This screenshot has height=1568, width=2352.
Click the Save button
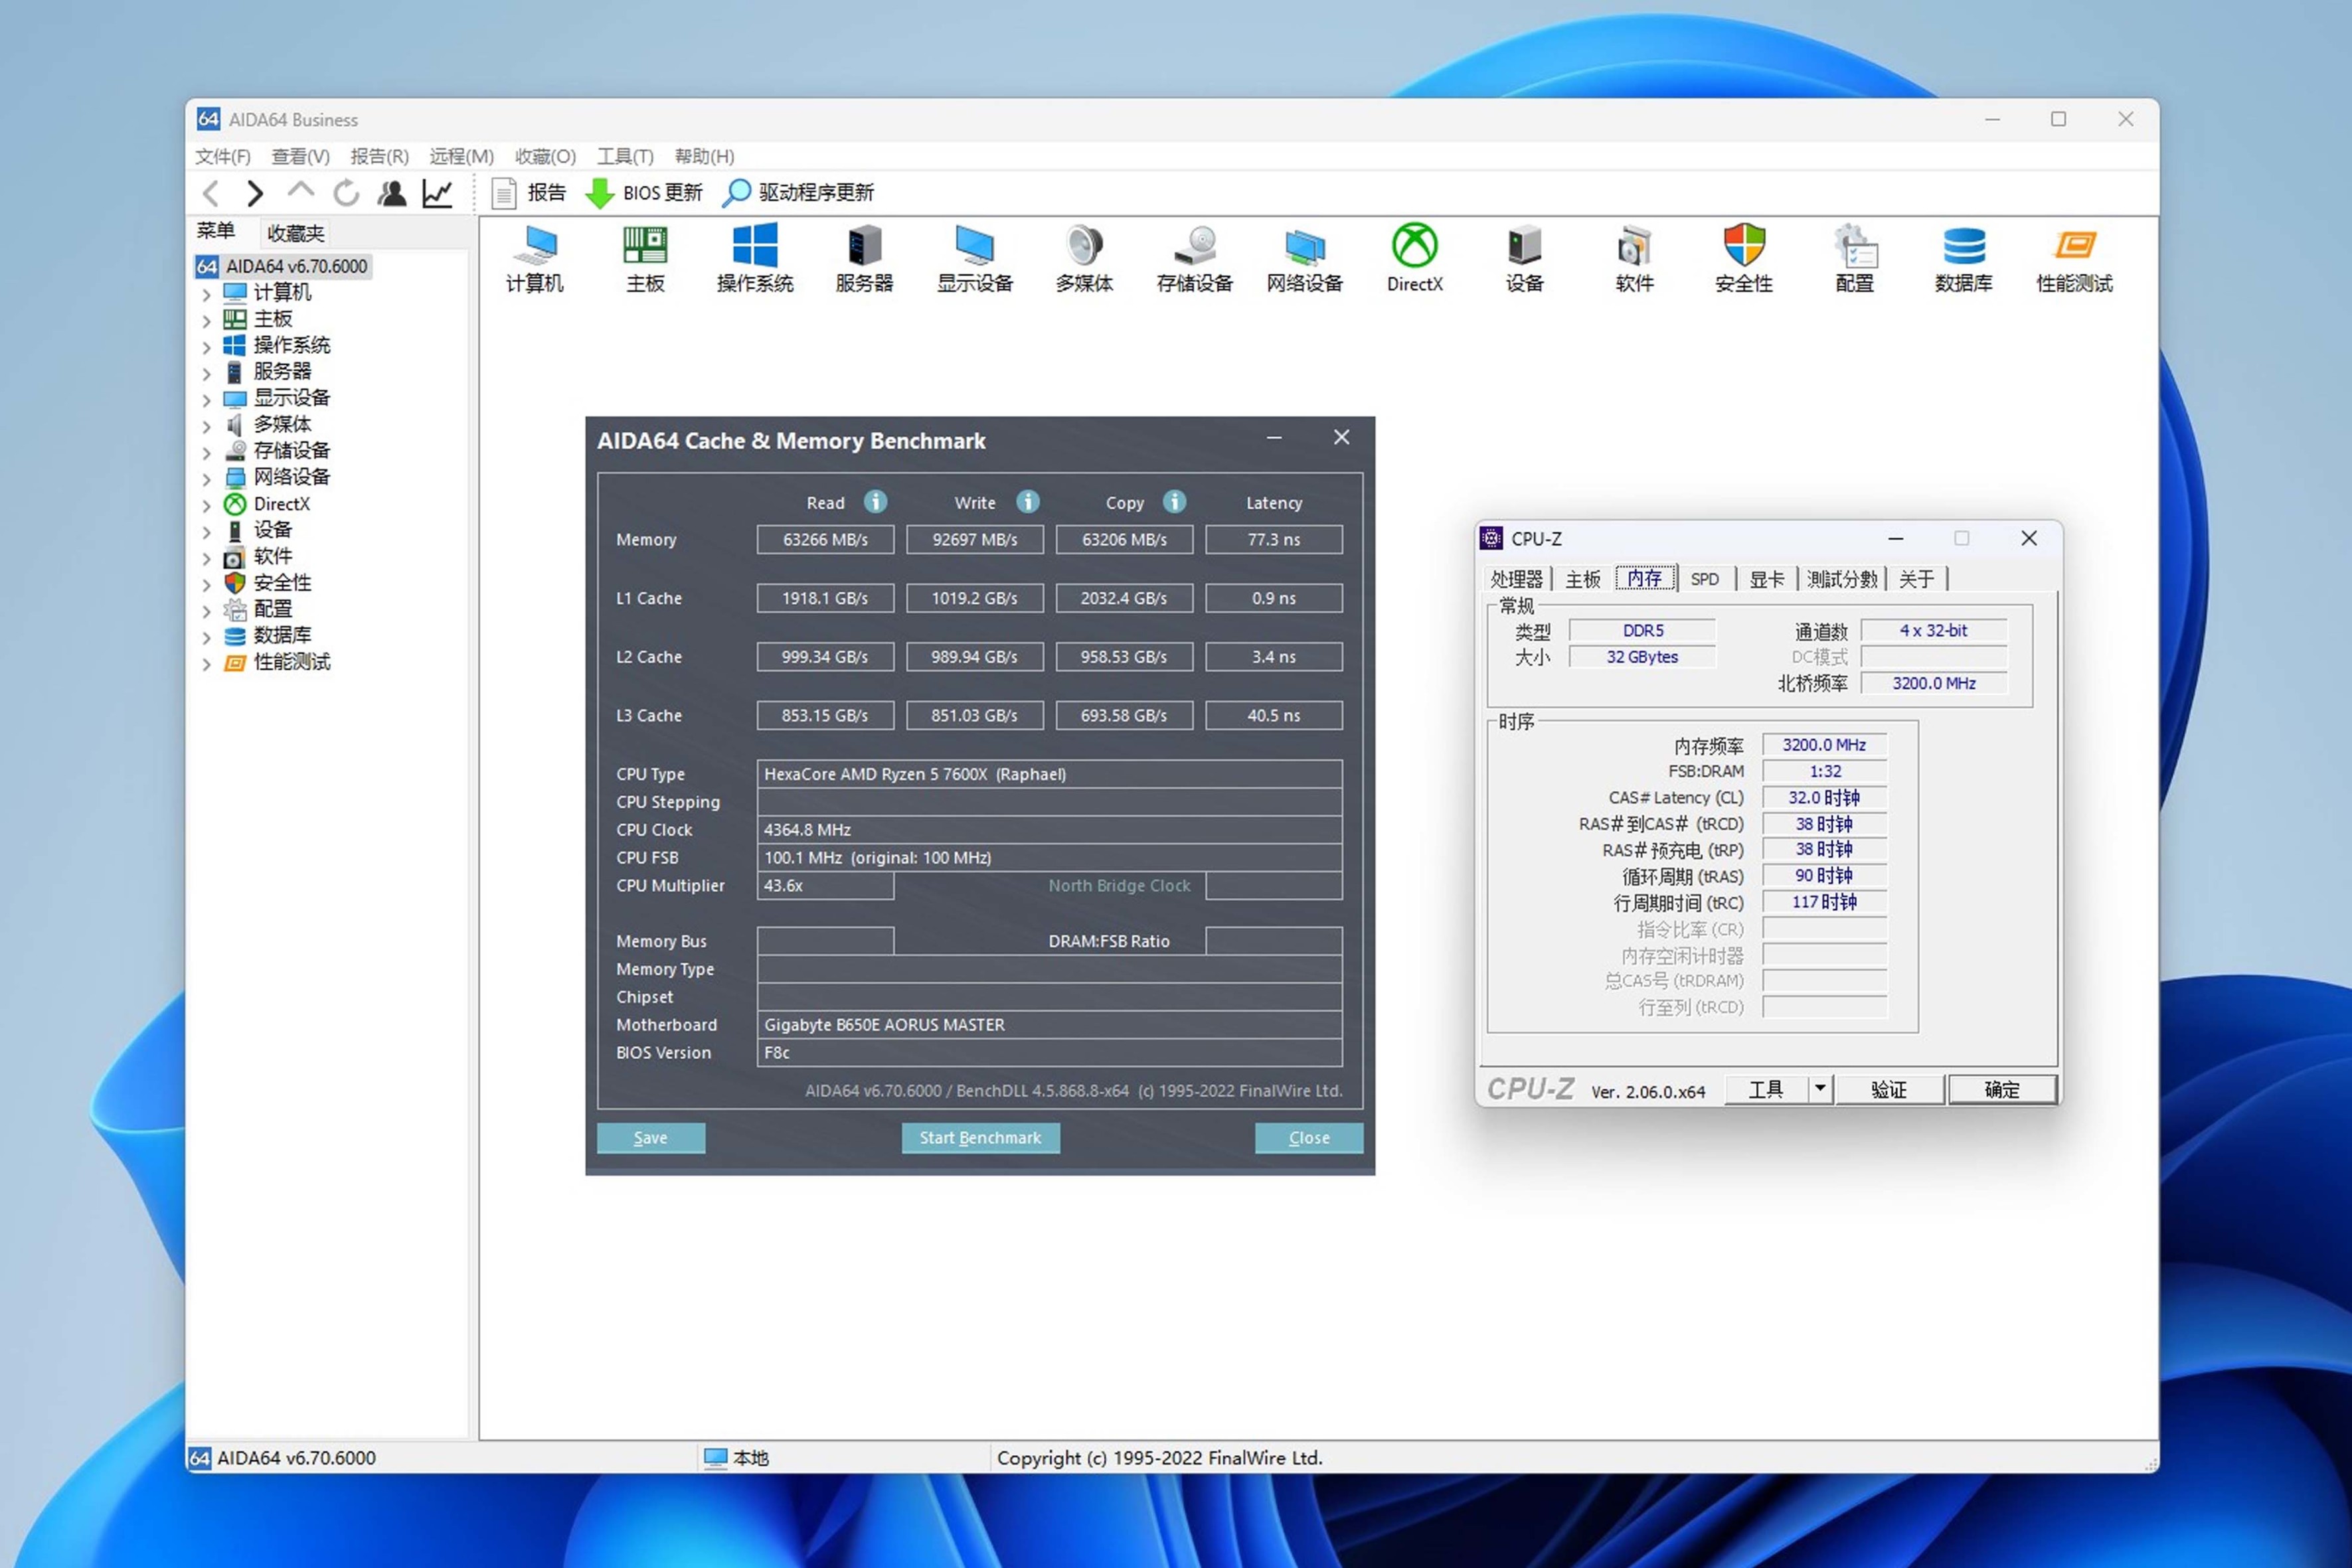pos(651,1138)
